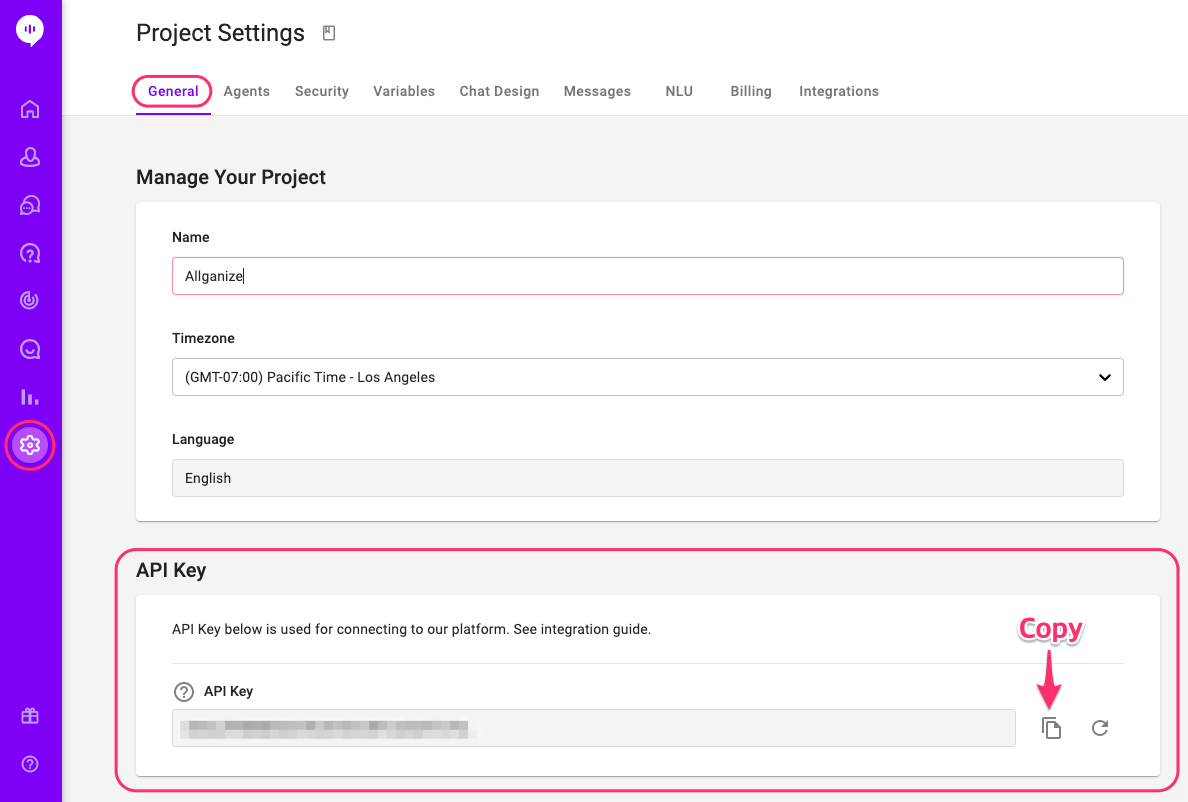
Task: Click the gift icon in the sidebar
Action: [30, 716]
